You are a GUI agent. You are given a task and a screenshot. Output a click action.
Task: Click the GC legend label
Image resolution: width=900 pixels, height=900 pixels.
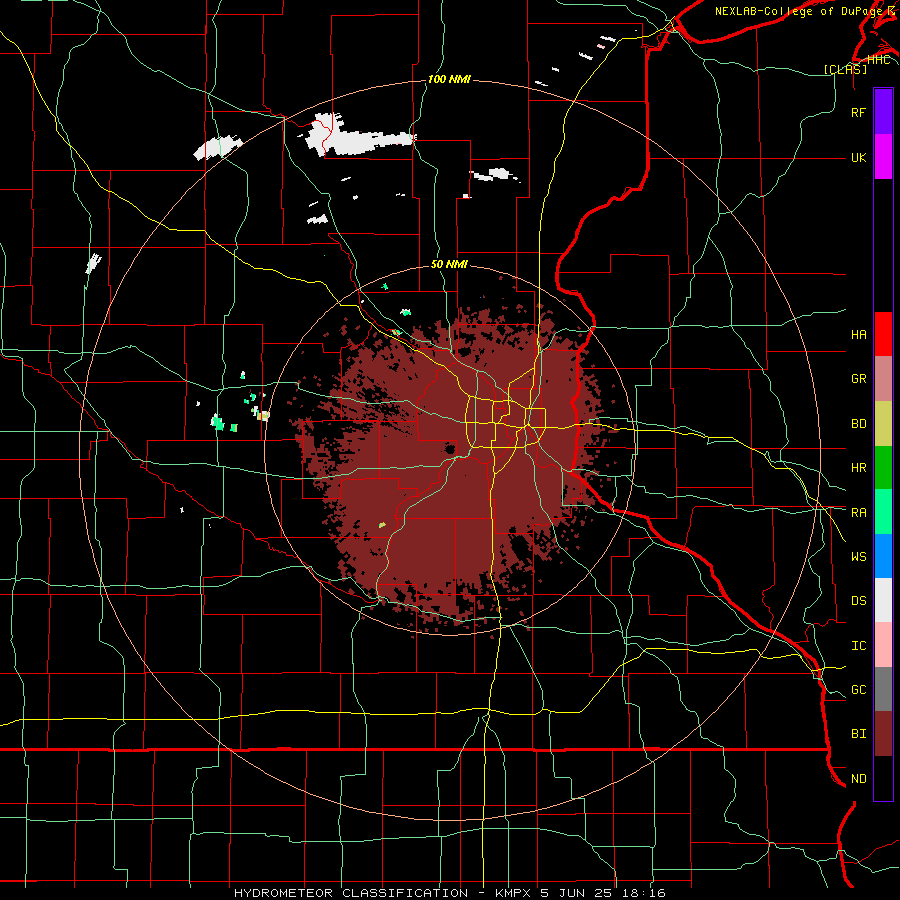click(858, 690)
